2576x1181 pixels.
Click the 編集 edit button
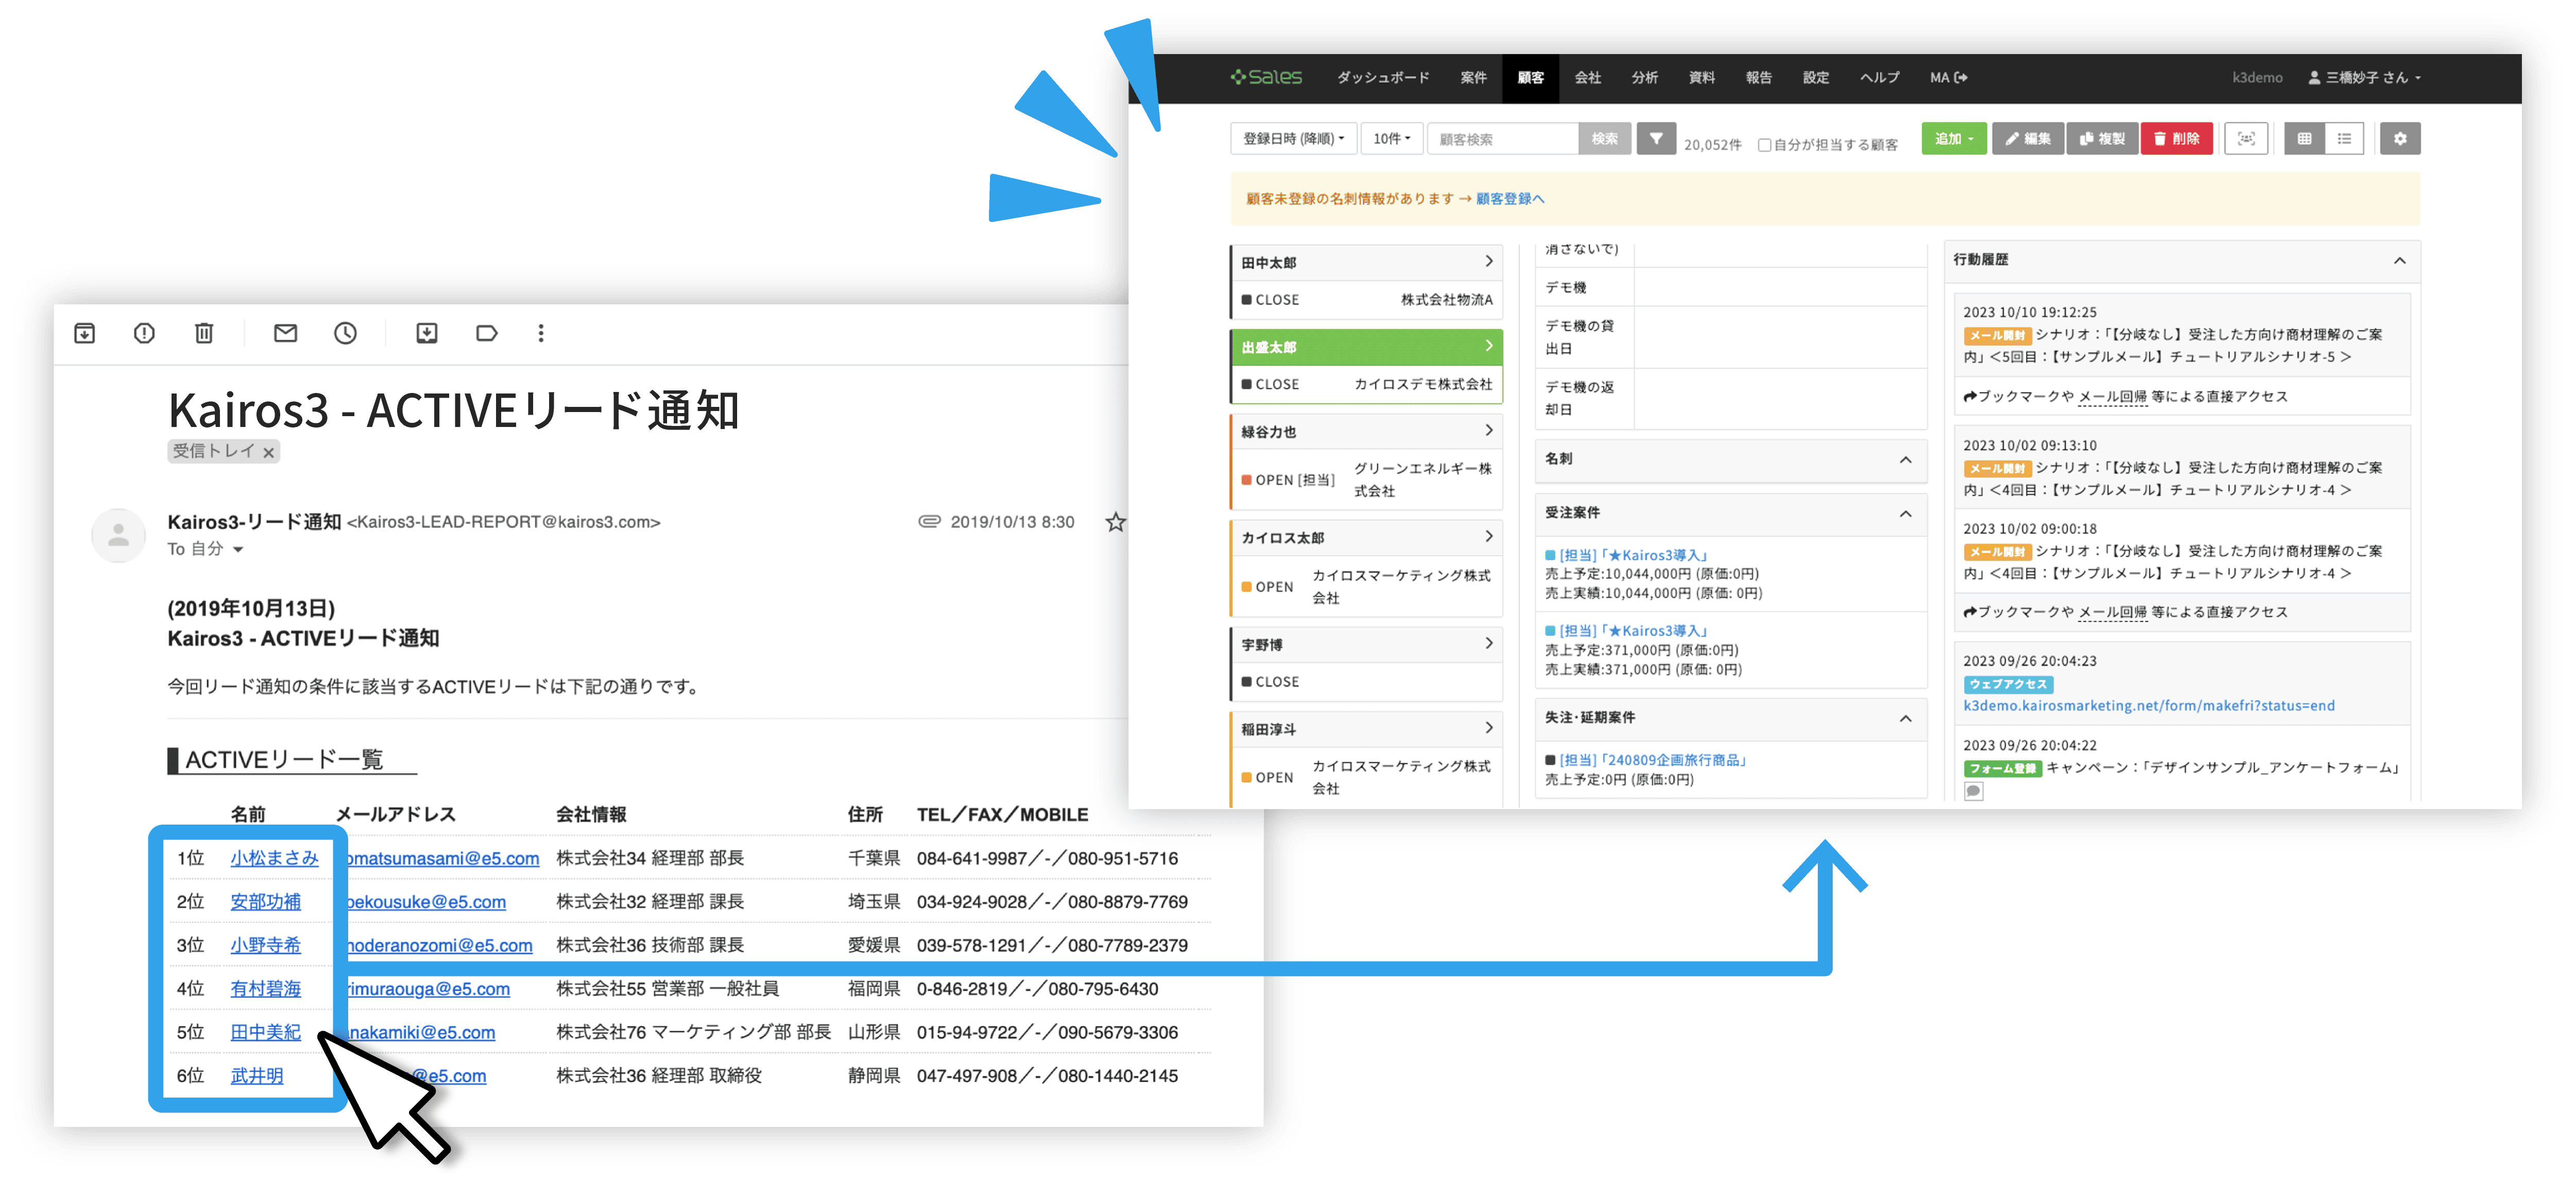[x=2027, y=139]
